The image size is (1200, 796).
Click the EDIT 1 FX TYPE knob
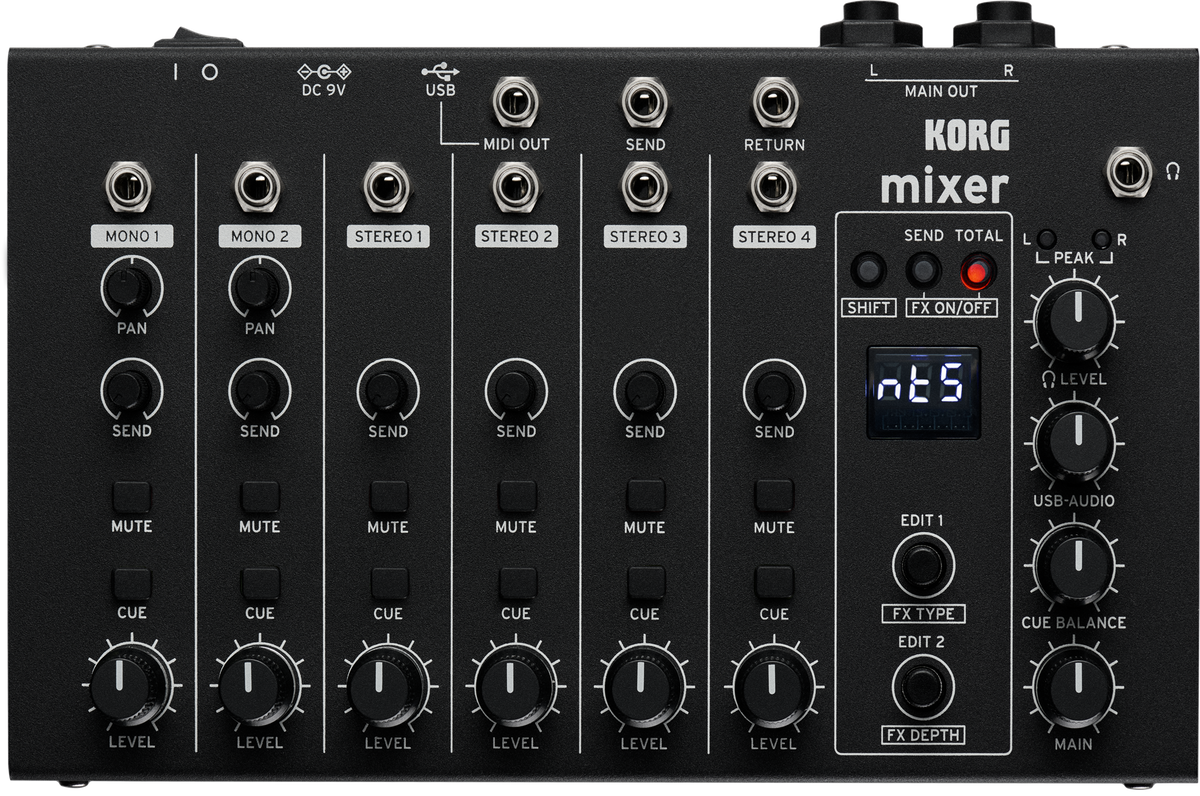(922, 566)
